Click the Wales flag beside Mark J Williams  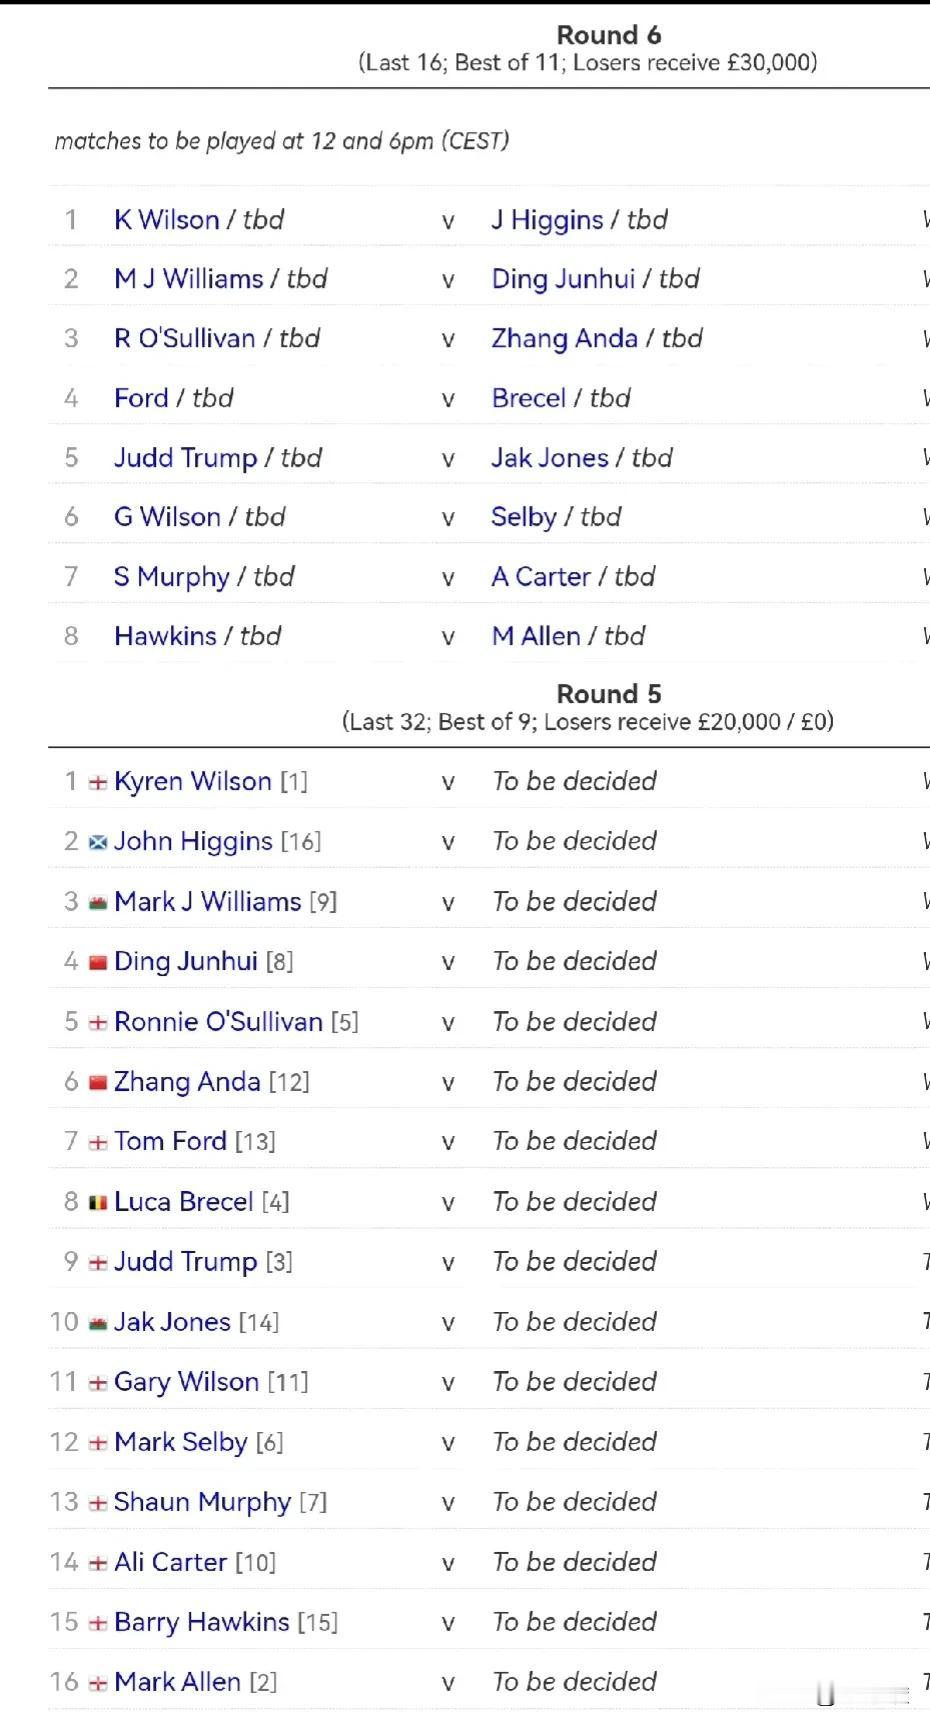[x=98, y=903]
